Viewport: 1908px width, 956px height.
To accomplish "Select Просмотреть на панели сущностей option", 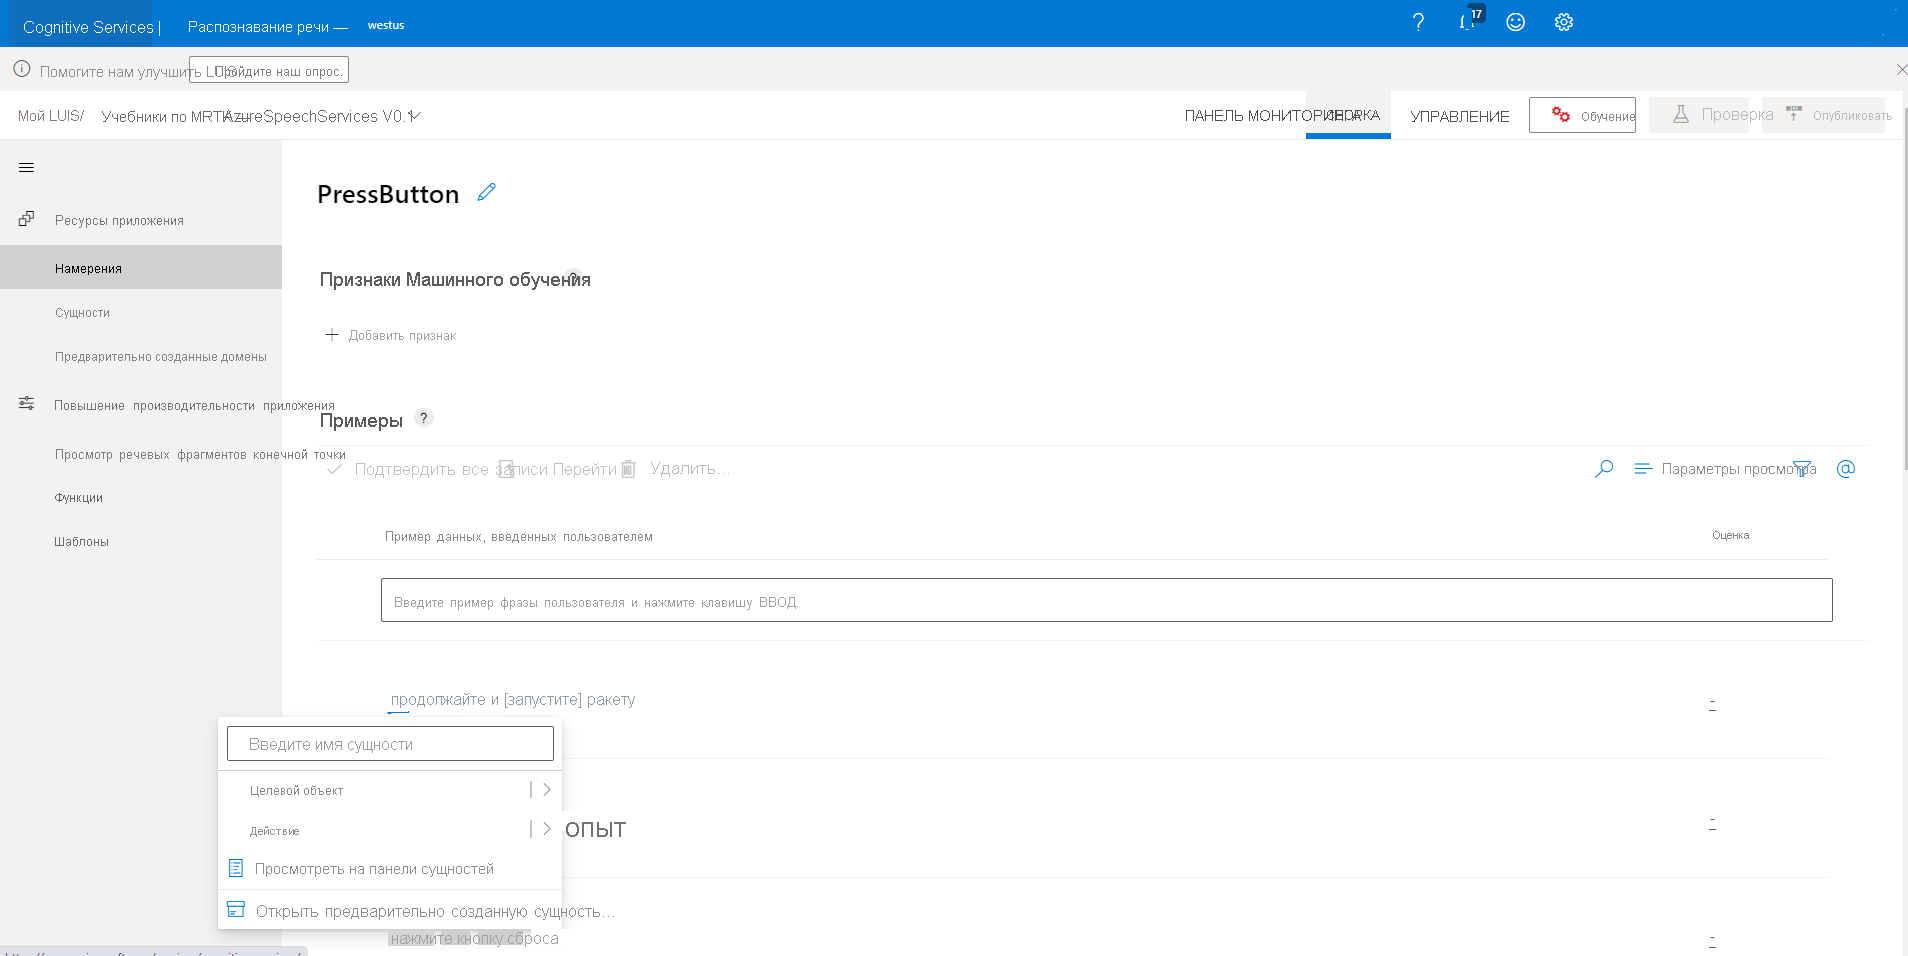I will pos(375,868).
